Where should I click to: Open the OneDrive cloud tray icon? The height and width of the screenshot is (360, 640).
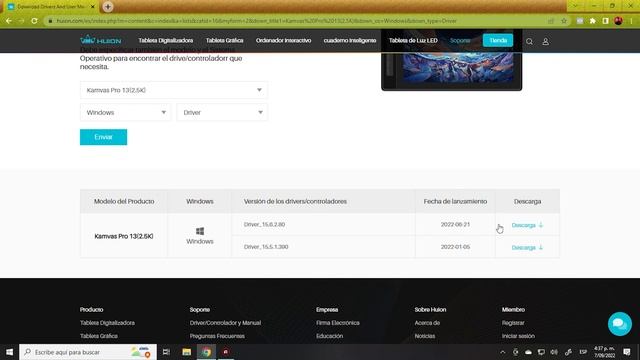pos(528,352)
